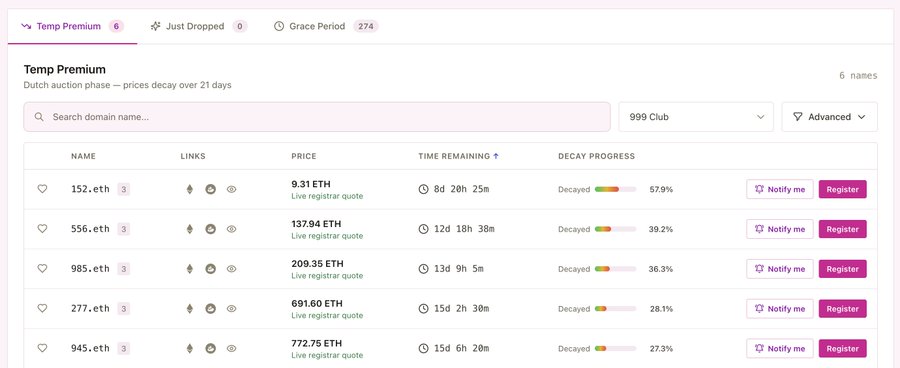Click the 9.31 ETH price
This screenshot has width=900, height=368.
tap(311, 184)
